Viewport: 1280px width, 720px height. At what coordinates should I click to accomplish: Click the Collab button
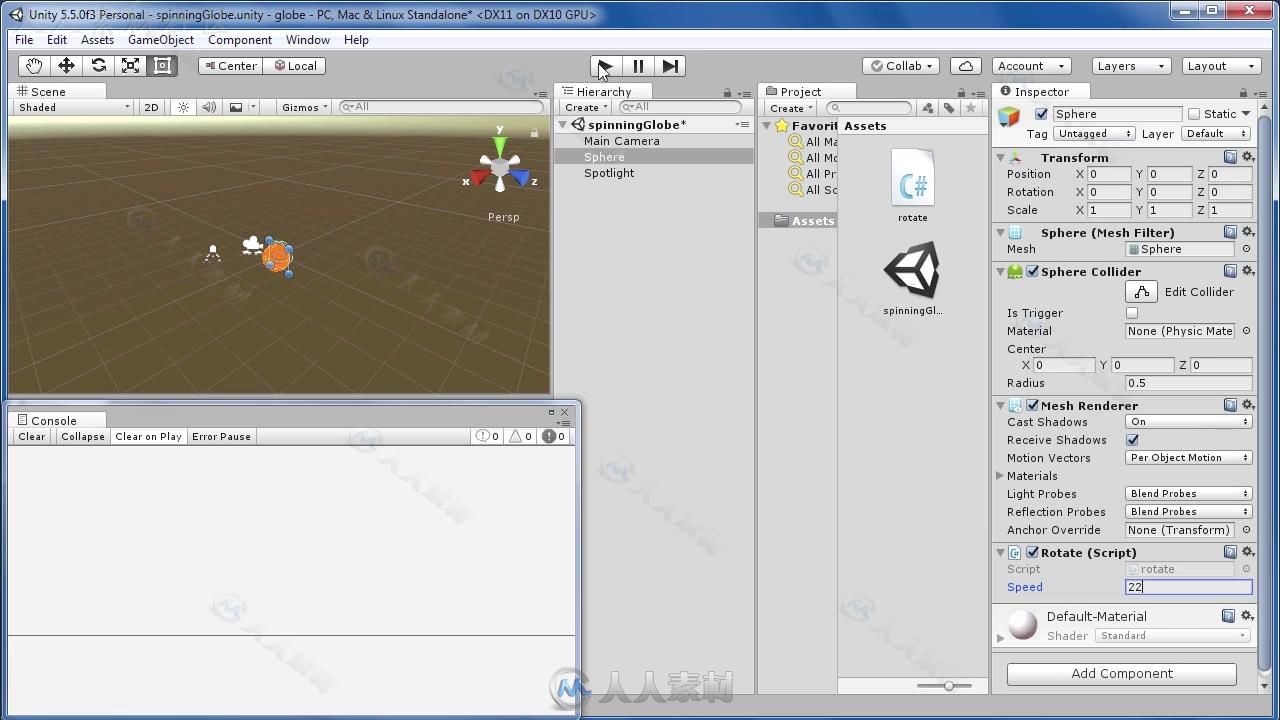[x=901, y=66]
